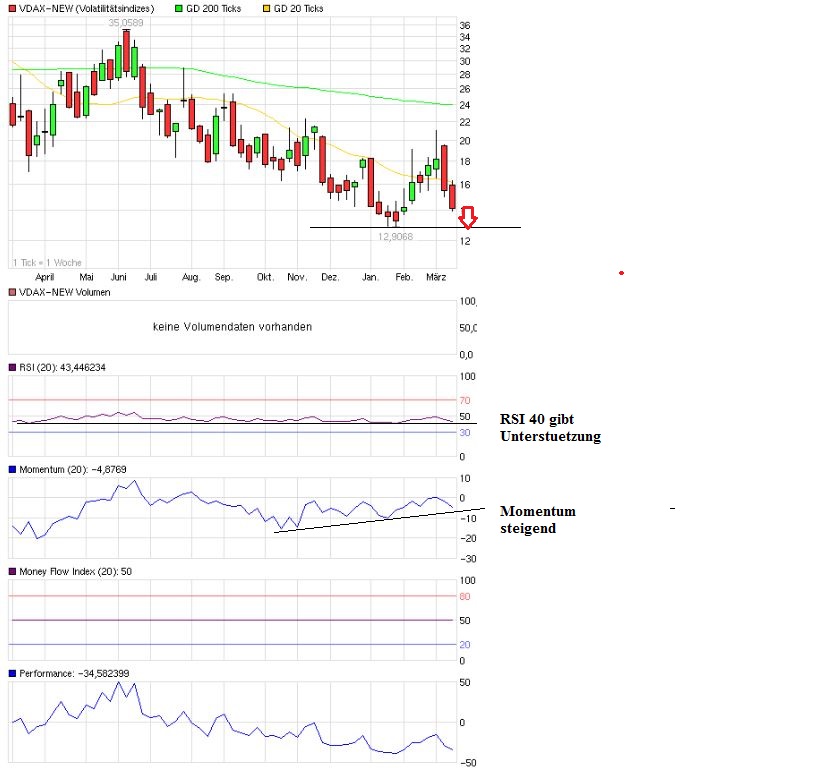Click the RSI 70 level label
This screenshot has height=771, width=818.
click(x=465, y=400)
